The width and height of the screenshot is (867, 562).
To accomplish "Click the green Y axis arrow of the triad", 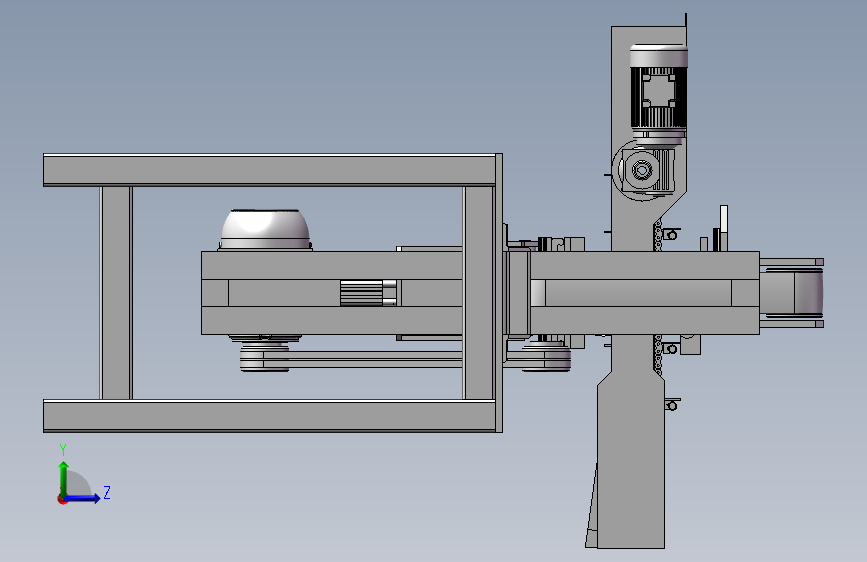I will click(x=64, y=478).
